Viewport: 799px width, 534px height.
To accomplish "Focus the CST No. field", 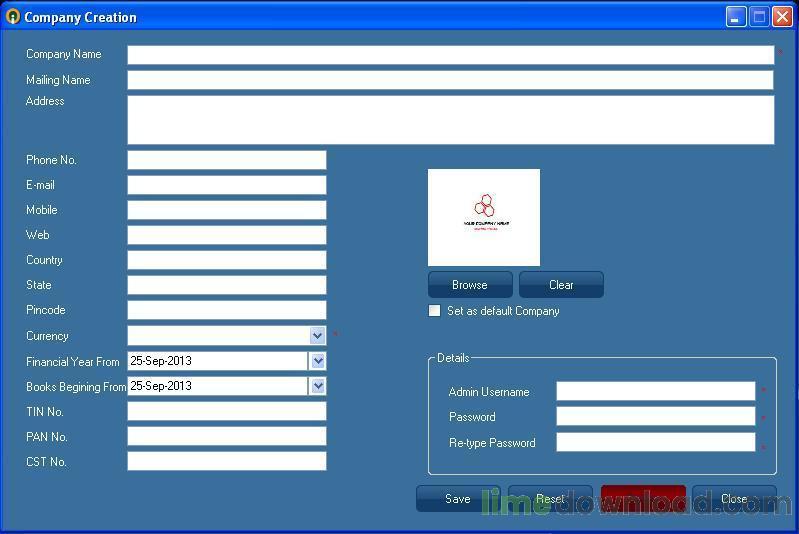I will (x=227, y=461).
